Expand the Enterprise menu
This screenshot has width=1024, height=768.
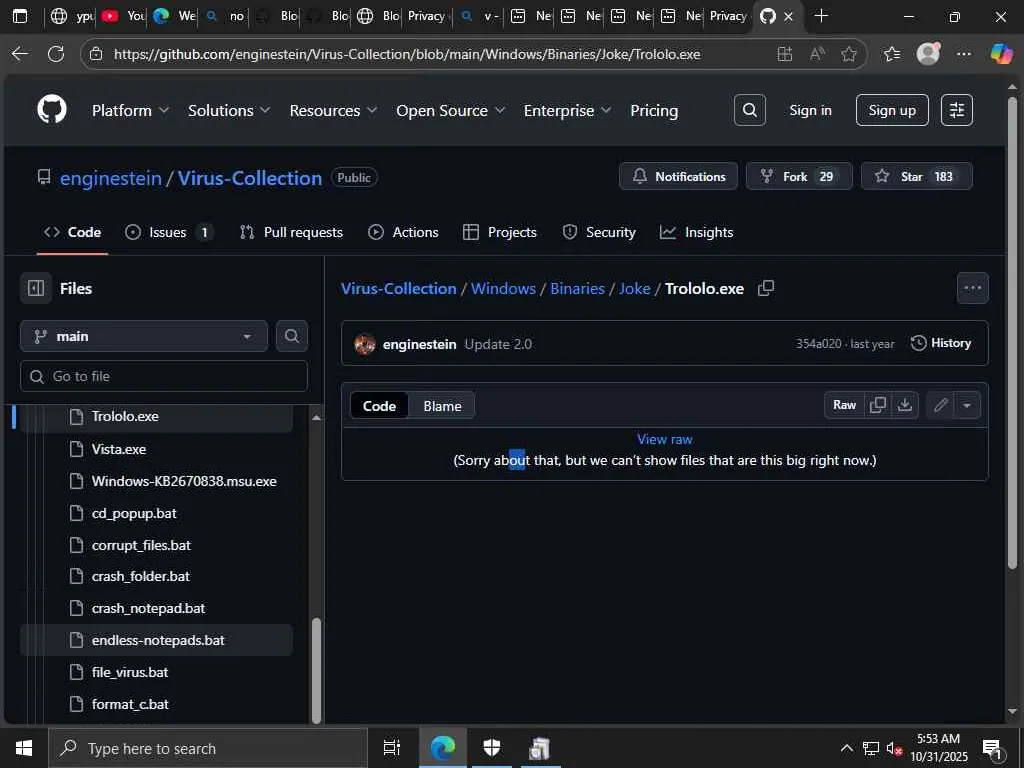click(568, 110)
